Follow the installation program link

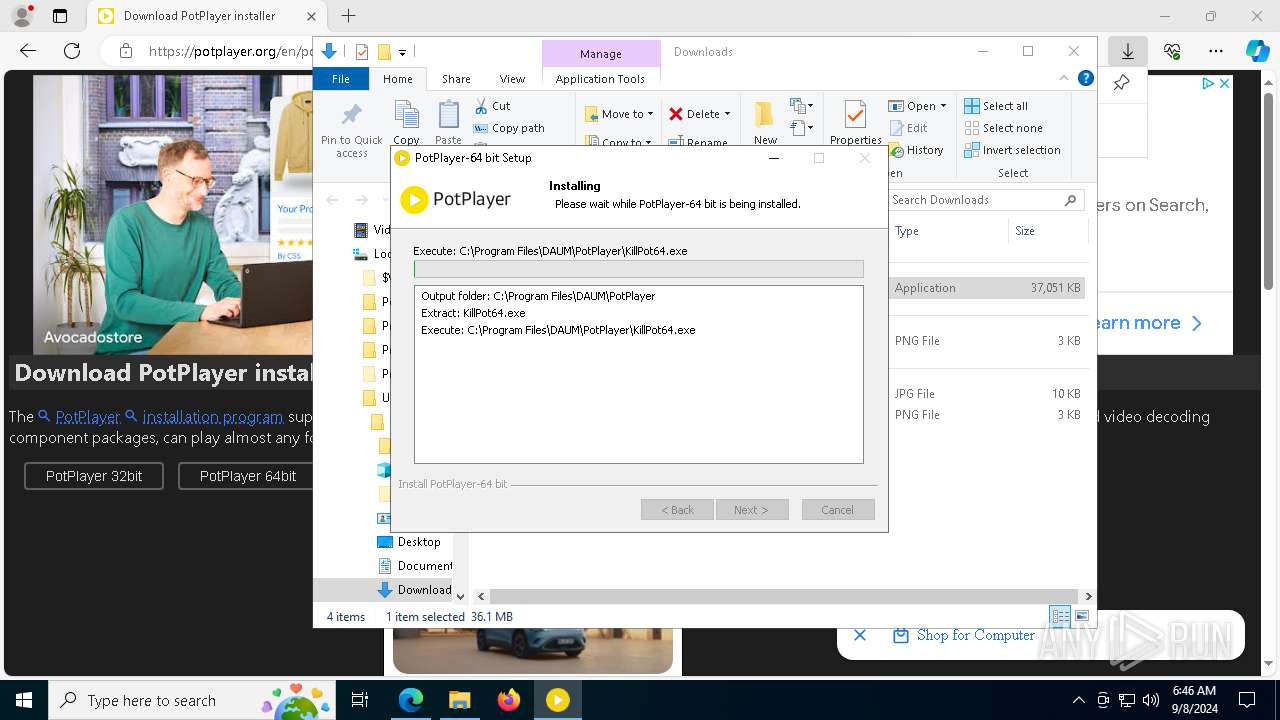213,416
